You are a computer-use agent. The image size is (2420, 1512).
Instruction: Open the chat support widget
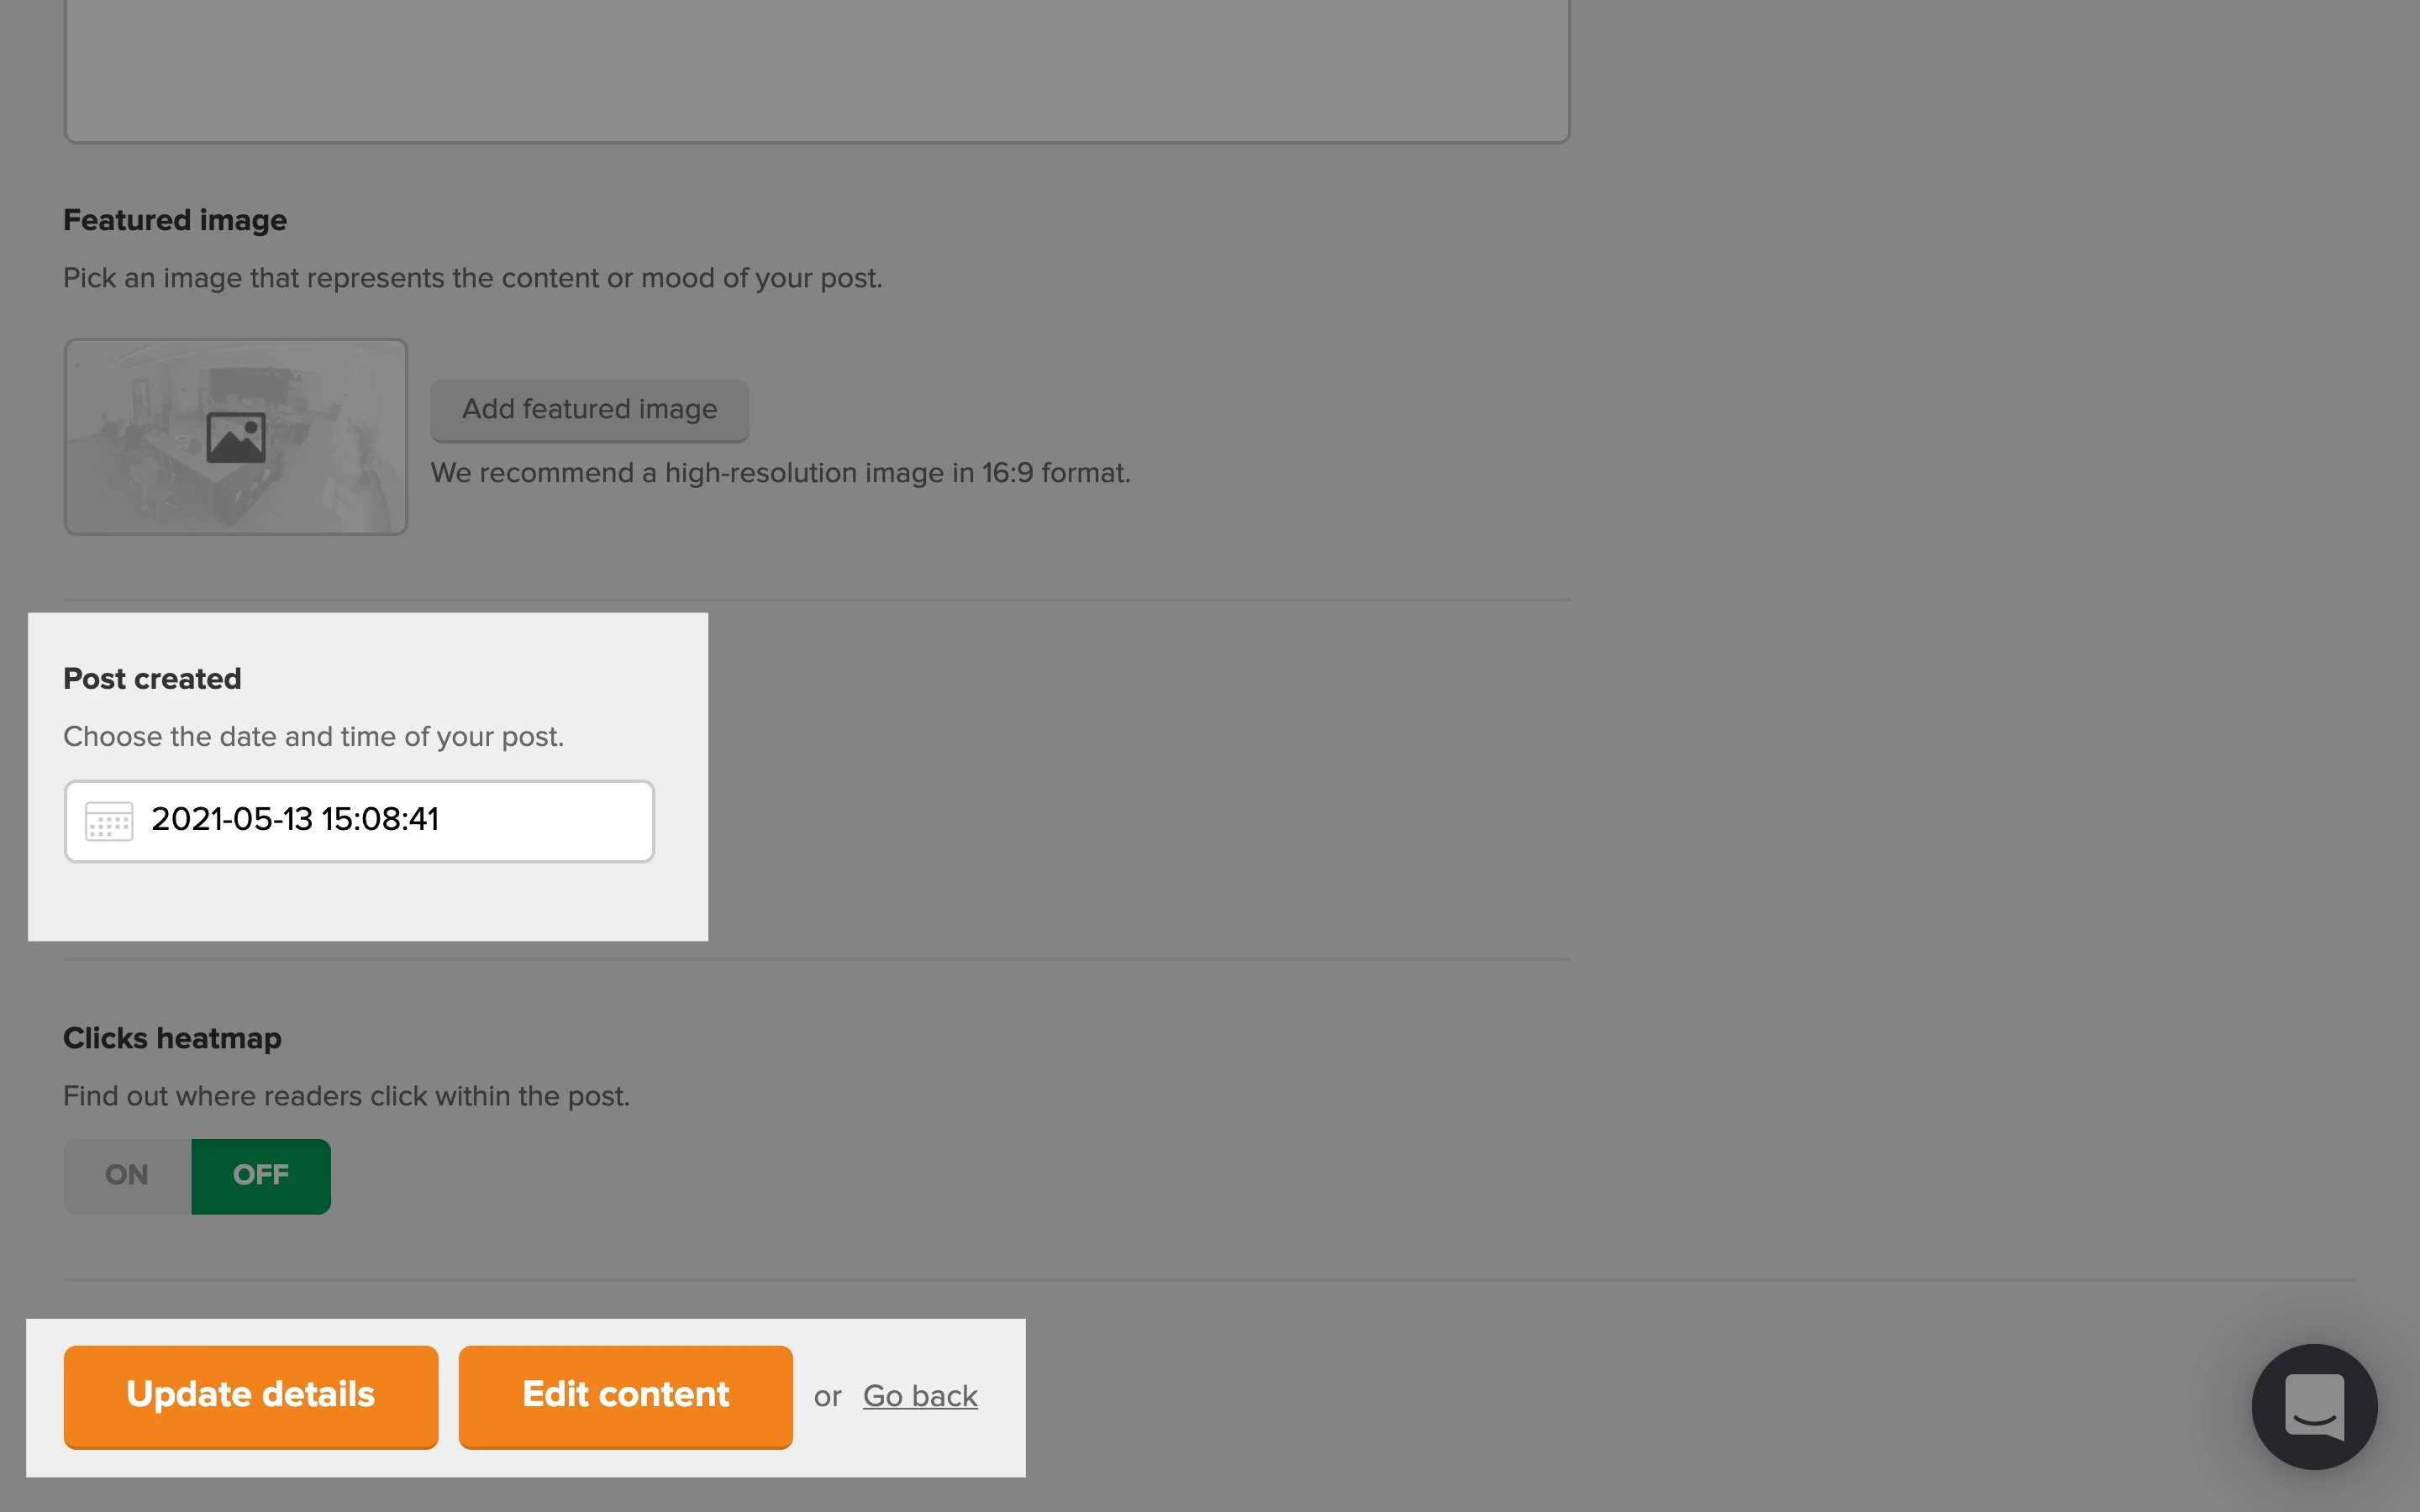(x=2313, y=1406)
